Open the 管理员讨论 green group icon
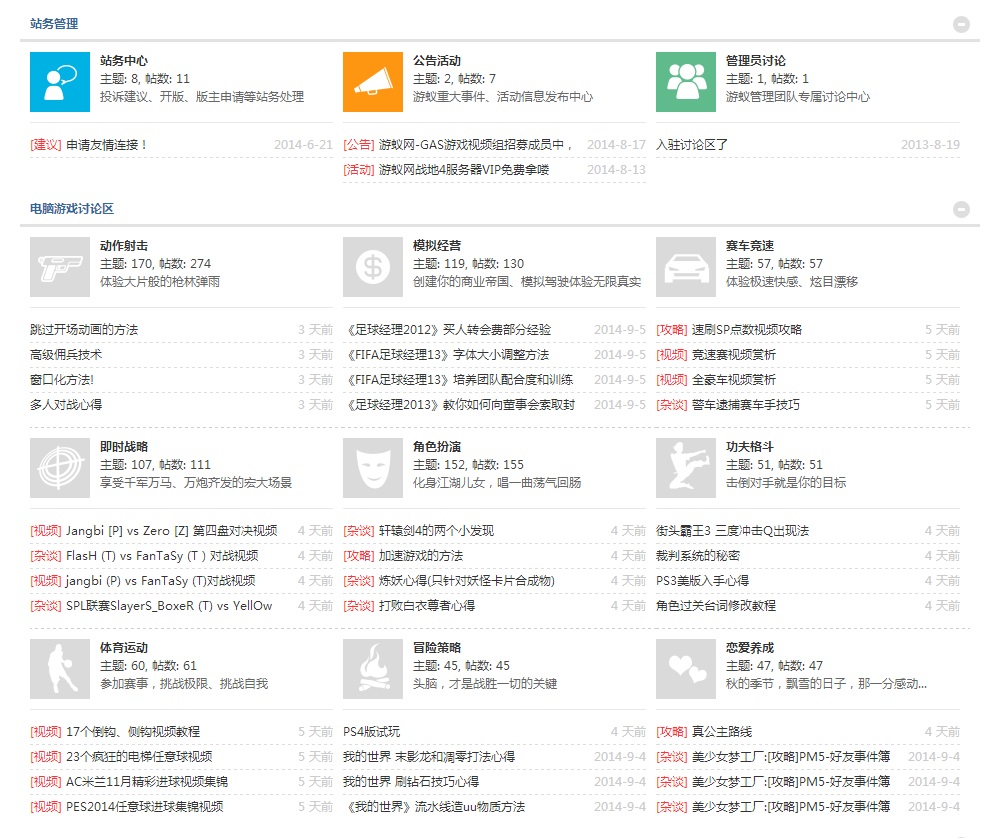The width and height of the screenshot is (1000, 838). coord(686,82)
